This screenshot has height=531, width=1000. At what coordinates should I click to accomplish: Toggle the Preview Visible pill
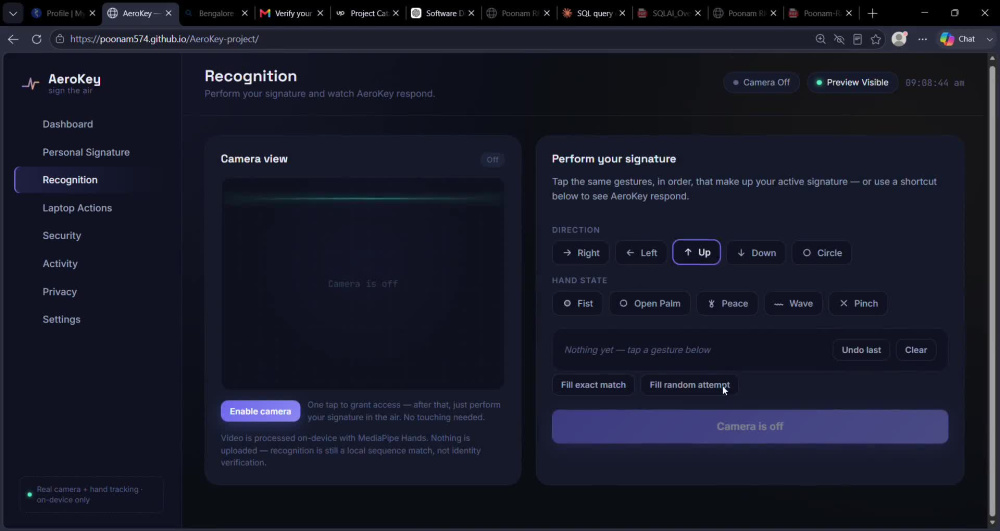(x=852, y=82)
